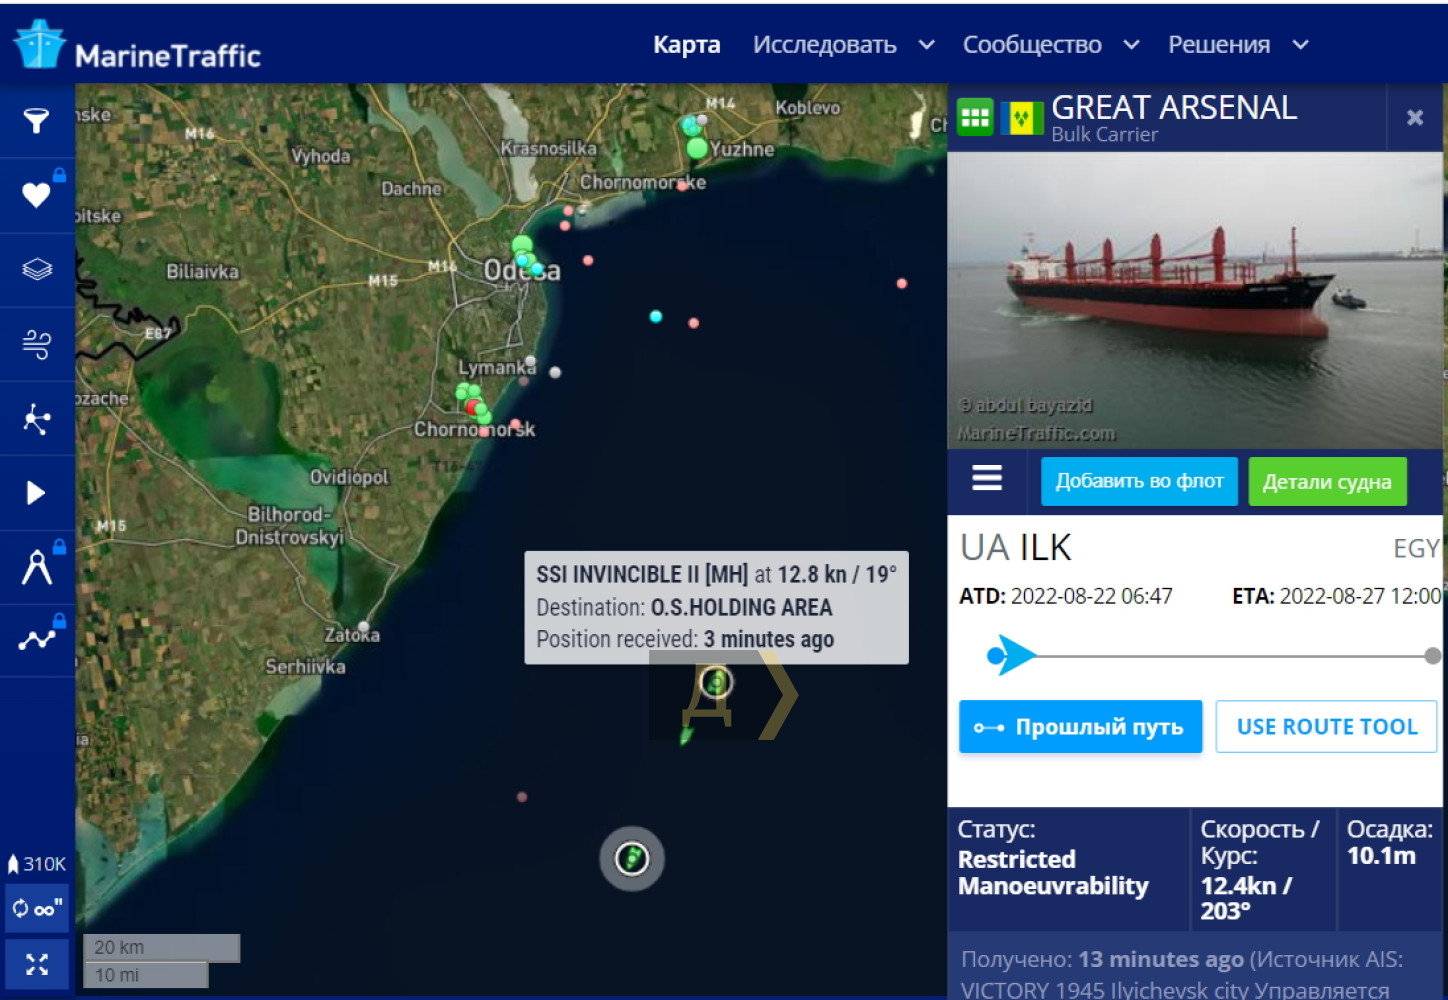The width and height of the screenshot is (1448, 1000).
Task: Click the Детали судна button
Action: 1327,481
